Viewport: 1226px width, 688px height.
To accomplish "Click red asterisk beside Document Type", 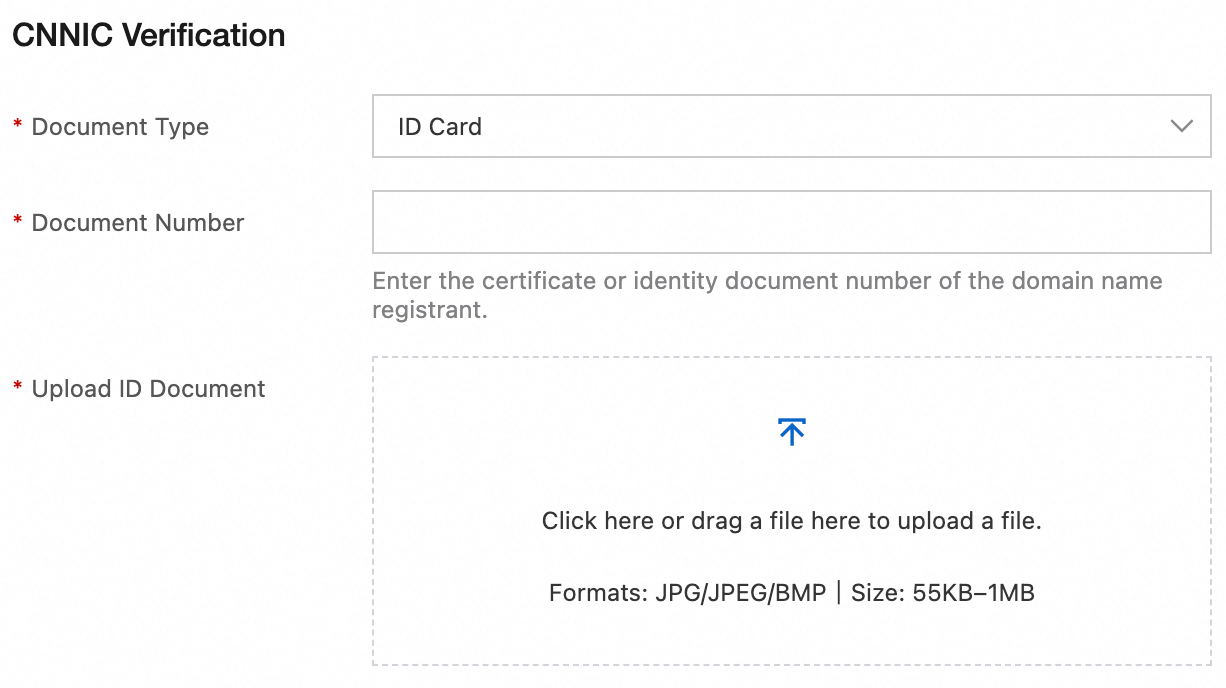I will click(x=17, y=125).
